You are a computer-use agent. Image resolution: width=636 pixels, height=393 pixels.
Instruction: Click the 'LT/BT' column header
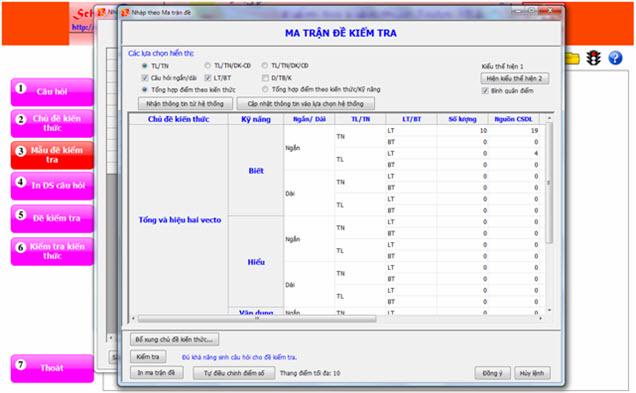point(411,119)
